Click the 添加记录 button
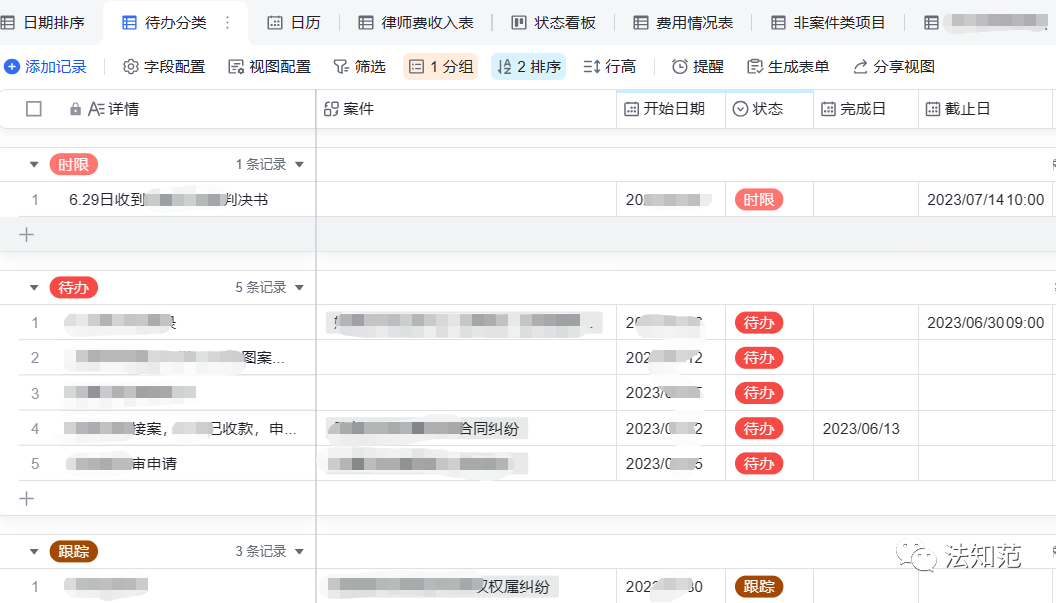The image size is (1056, 603). click(x=45, y=66)
